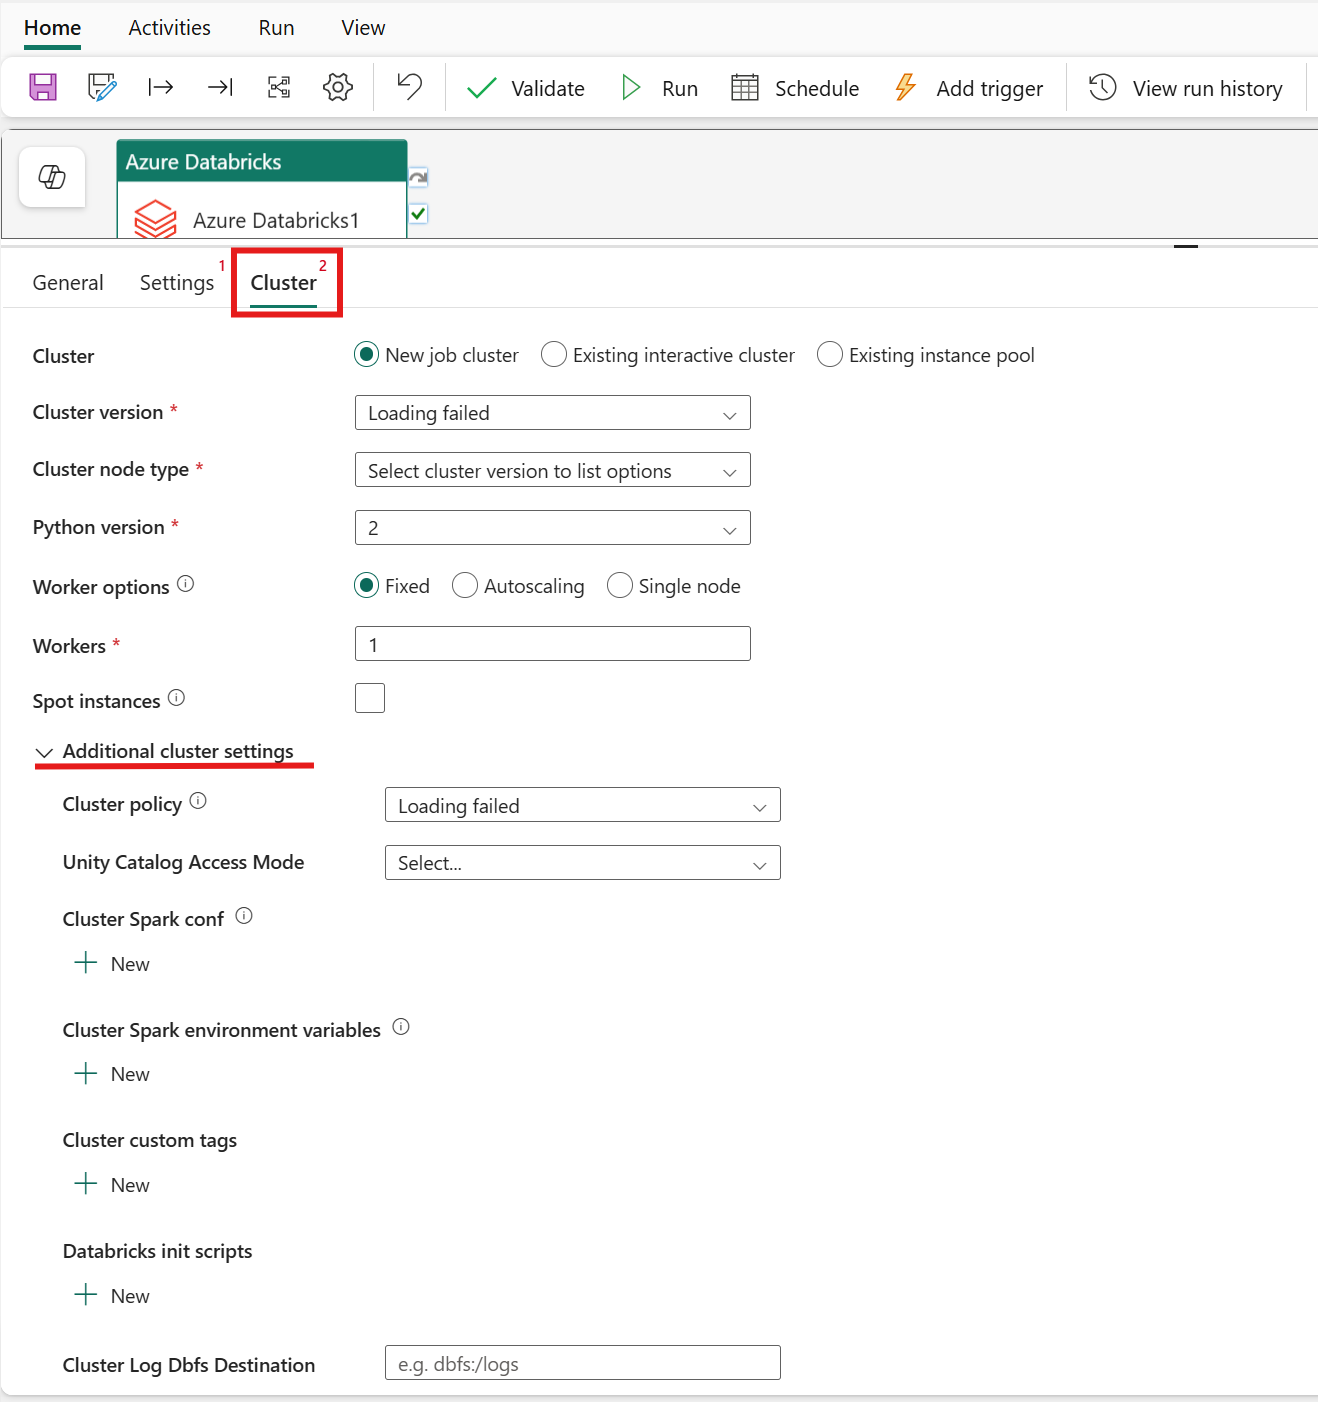Click New under Cluster Spark conf
This screenshot has width=1318, height=1402.
point(111,963)
